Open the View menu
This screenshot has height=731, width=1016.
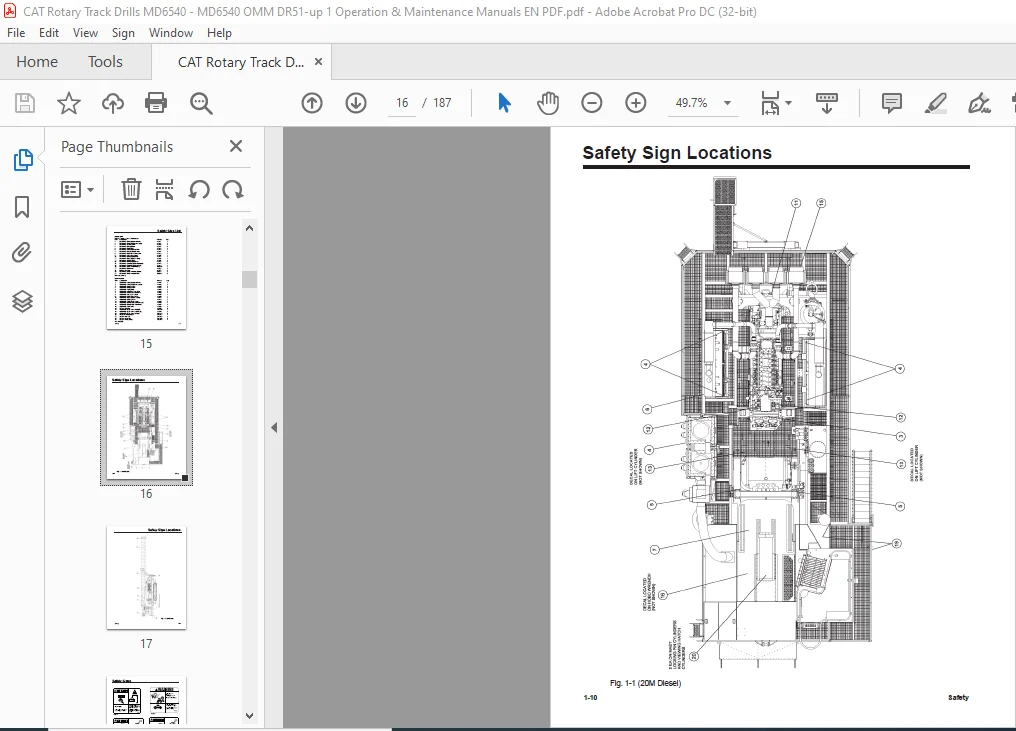[85, 33]
